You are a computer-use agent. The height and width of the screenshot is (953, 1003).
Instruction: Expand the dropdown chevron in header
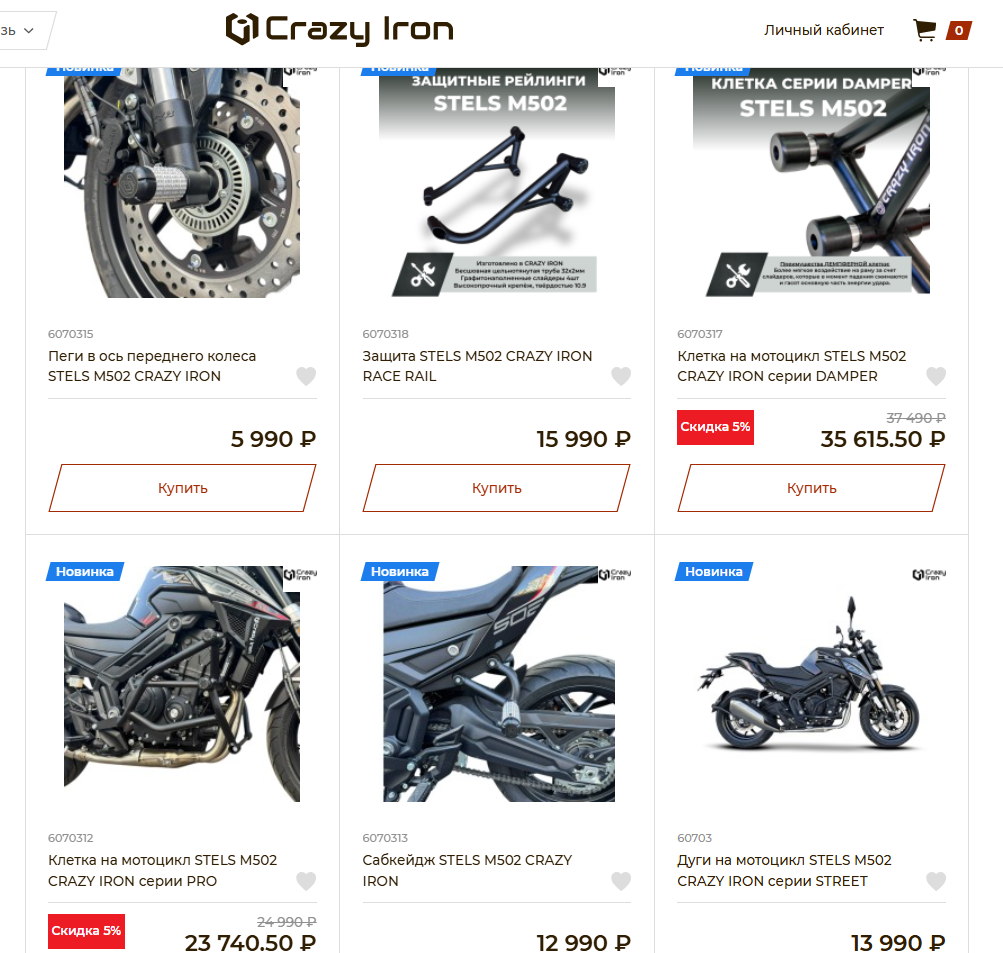(x=28, y=31)
